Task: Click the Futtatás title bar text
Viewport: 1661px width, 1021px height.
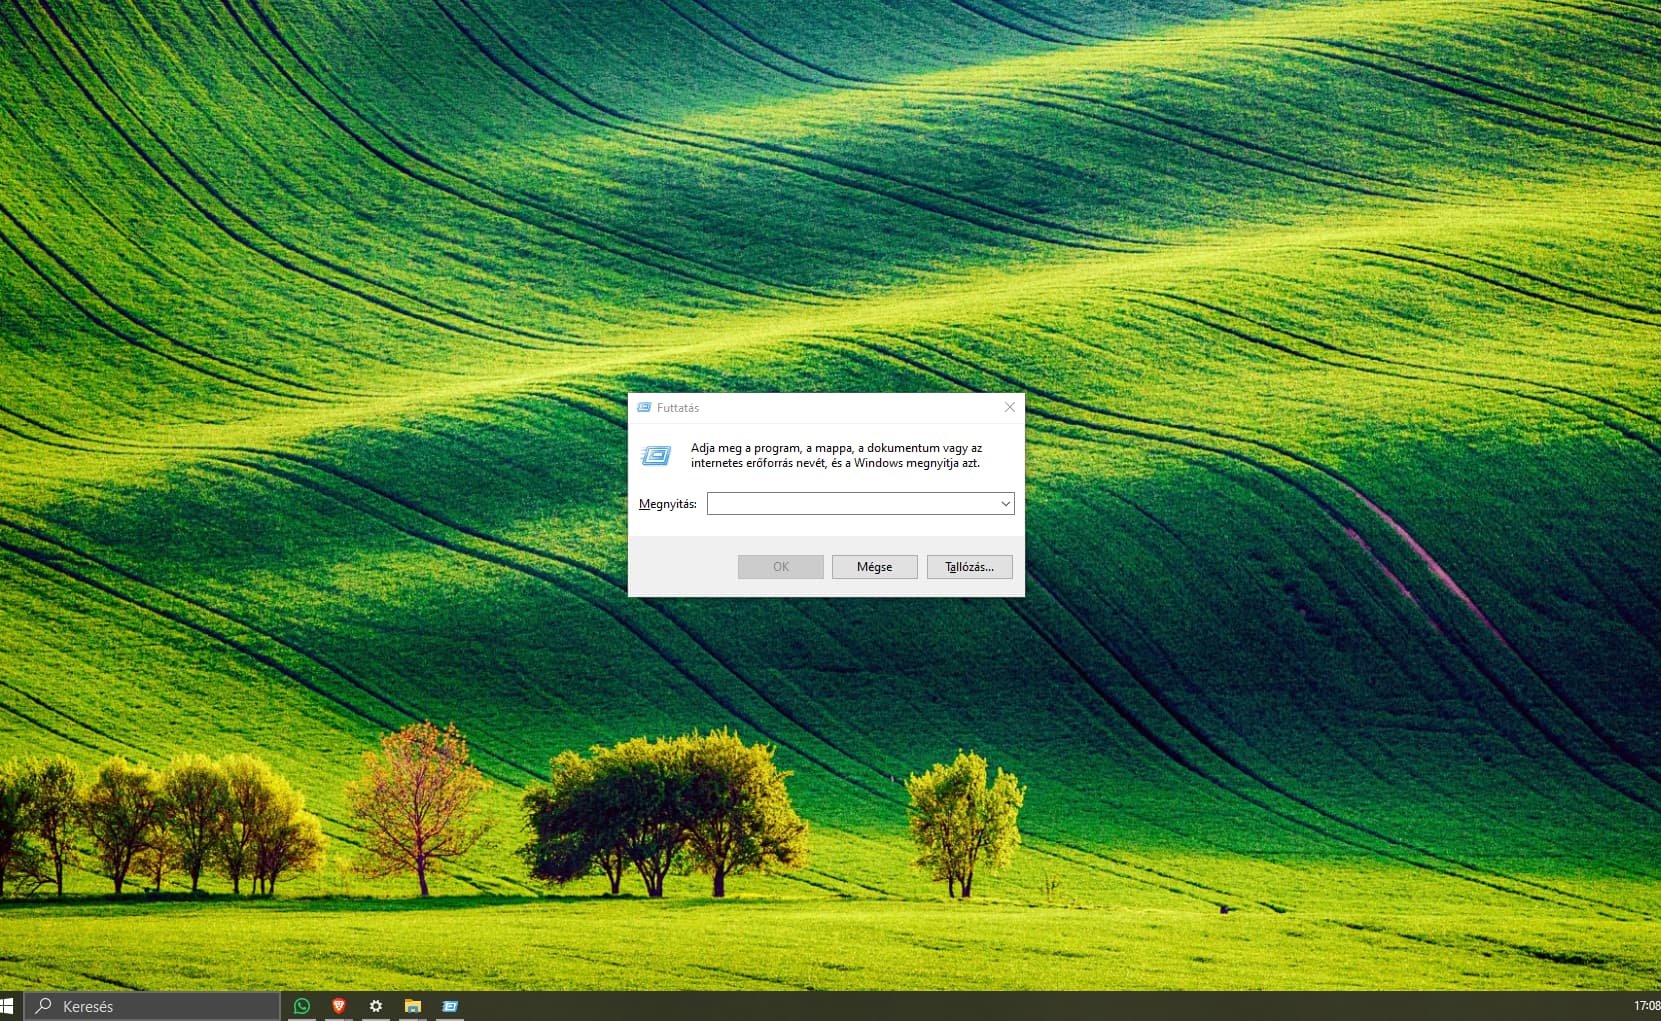Action: tap(678, 408)
